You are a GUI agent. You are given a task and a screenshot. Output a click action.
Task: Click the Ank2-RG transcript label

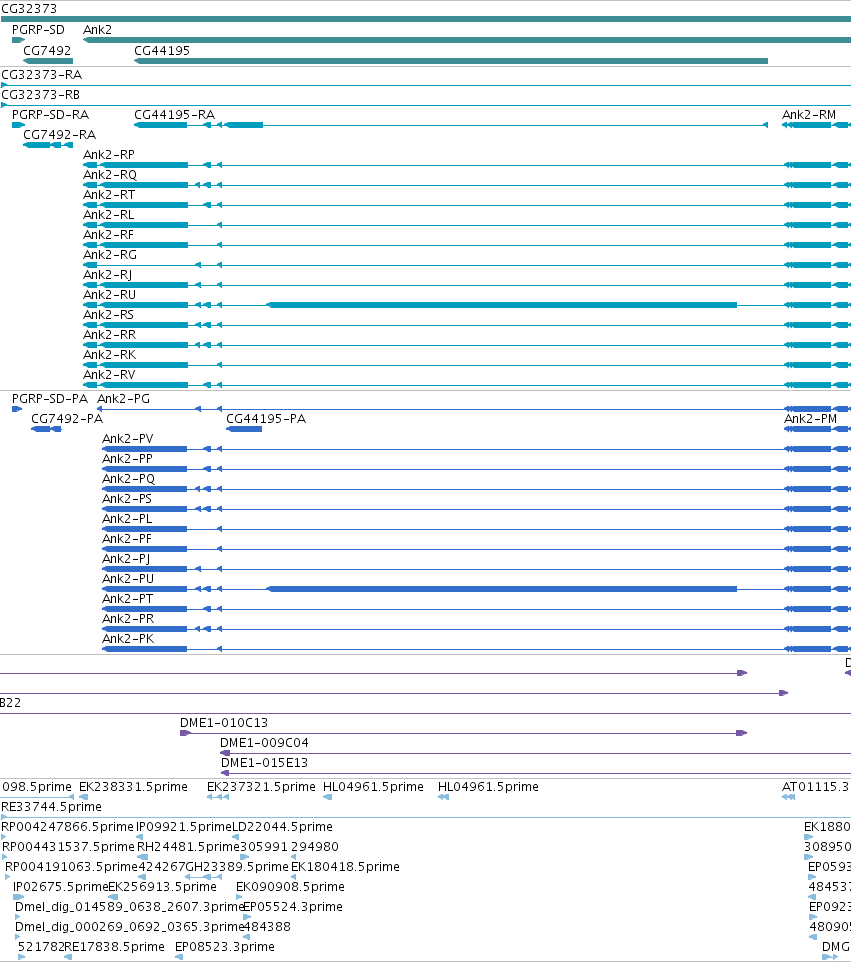tap(110, 255)
